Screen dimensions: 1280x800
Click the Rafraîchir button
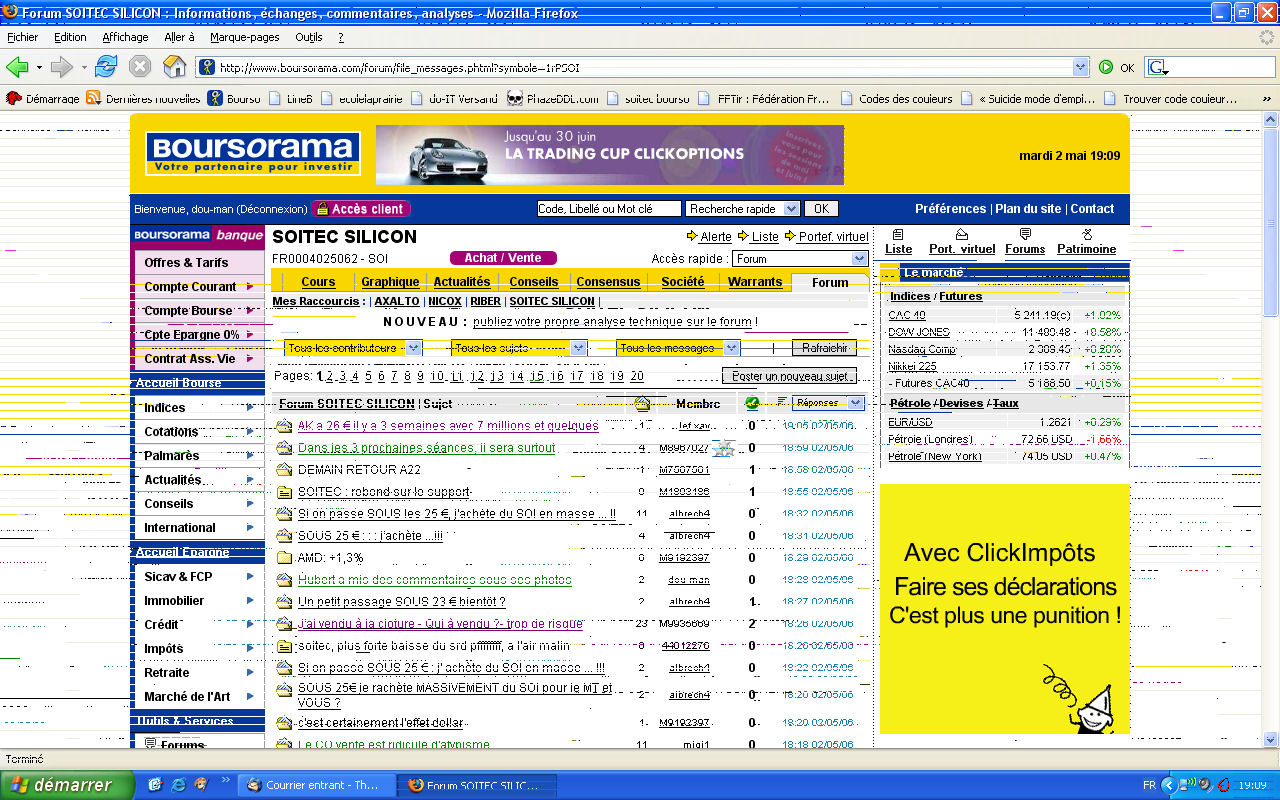click(824, 348)
